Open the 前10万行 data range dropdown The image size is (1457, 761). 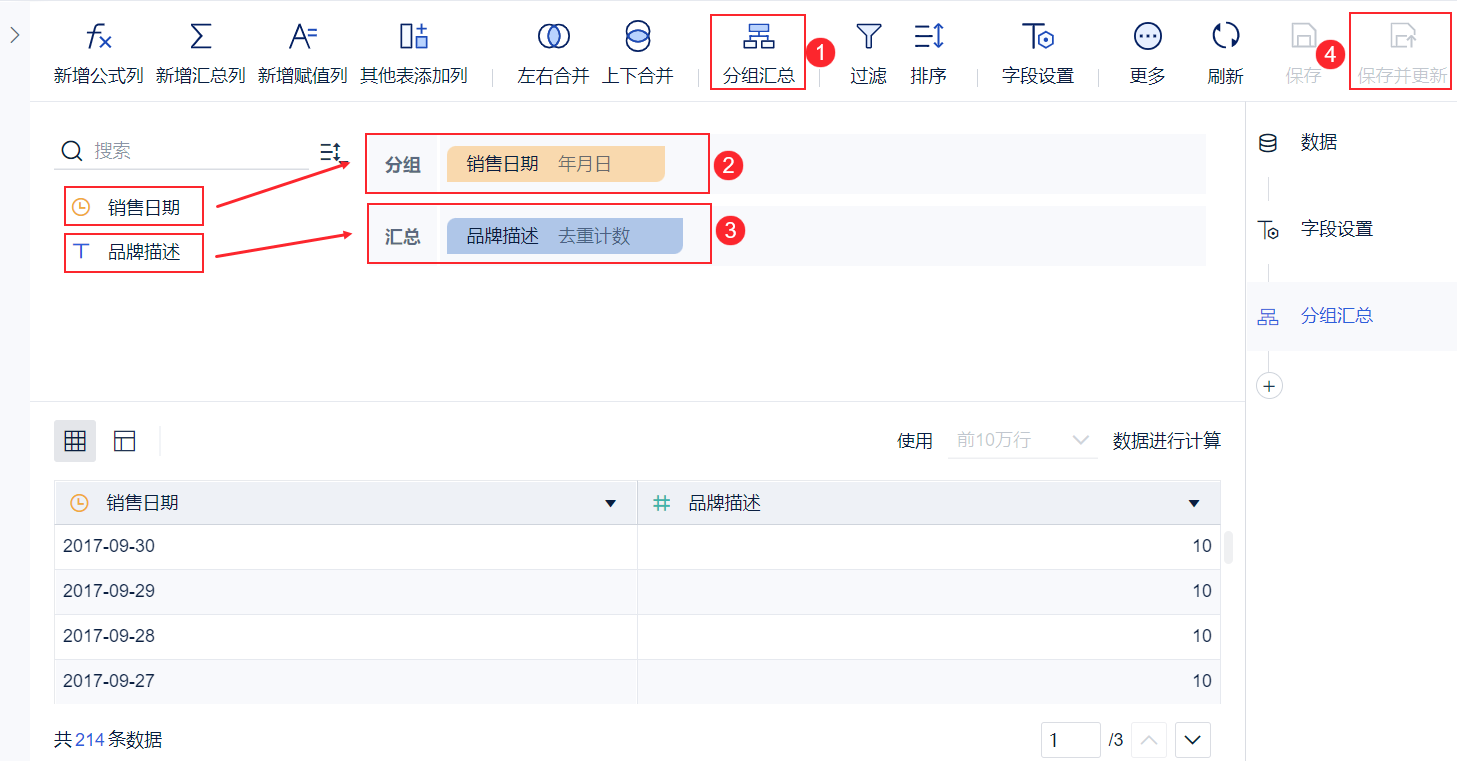pyautogui.click(x=1022, y=440)
